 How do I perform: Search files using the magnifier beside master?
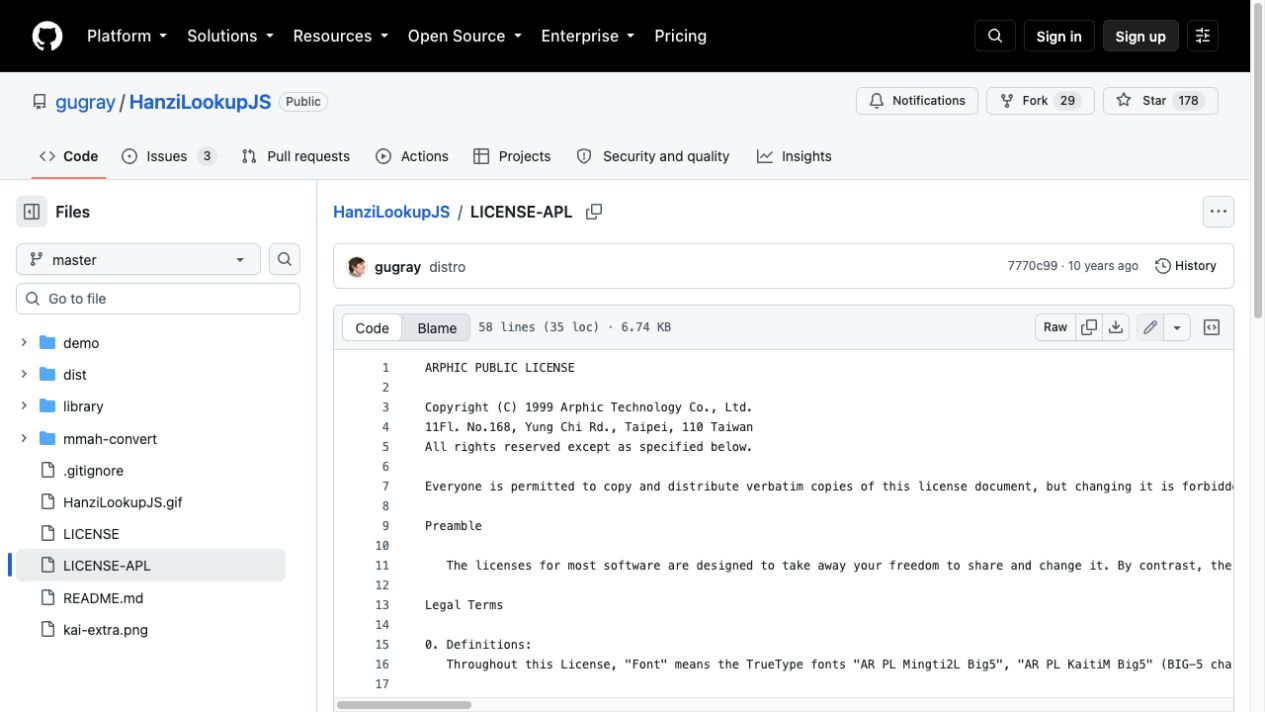click(285, 260)
